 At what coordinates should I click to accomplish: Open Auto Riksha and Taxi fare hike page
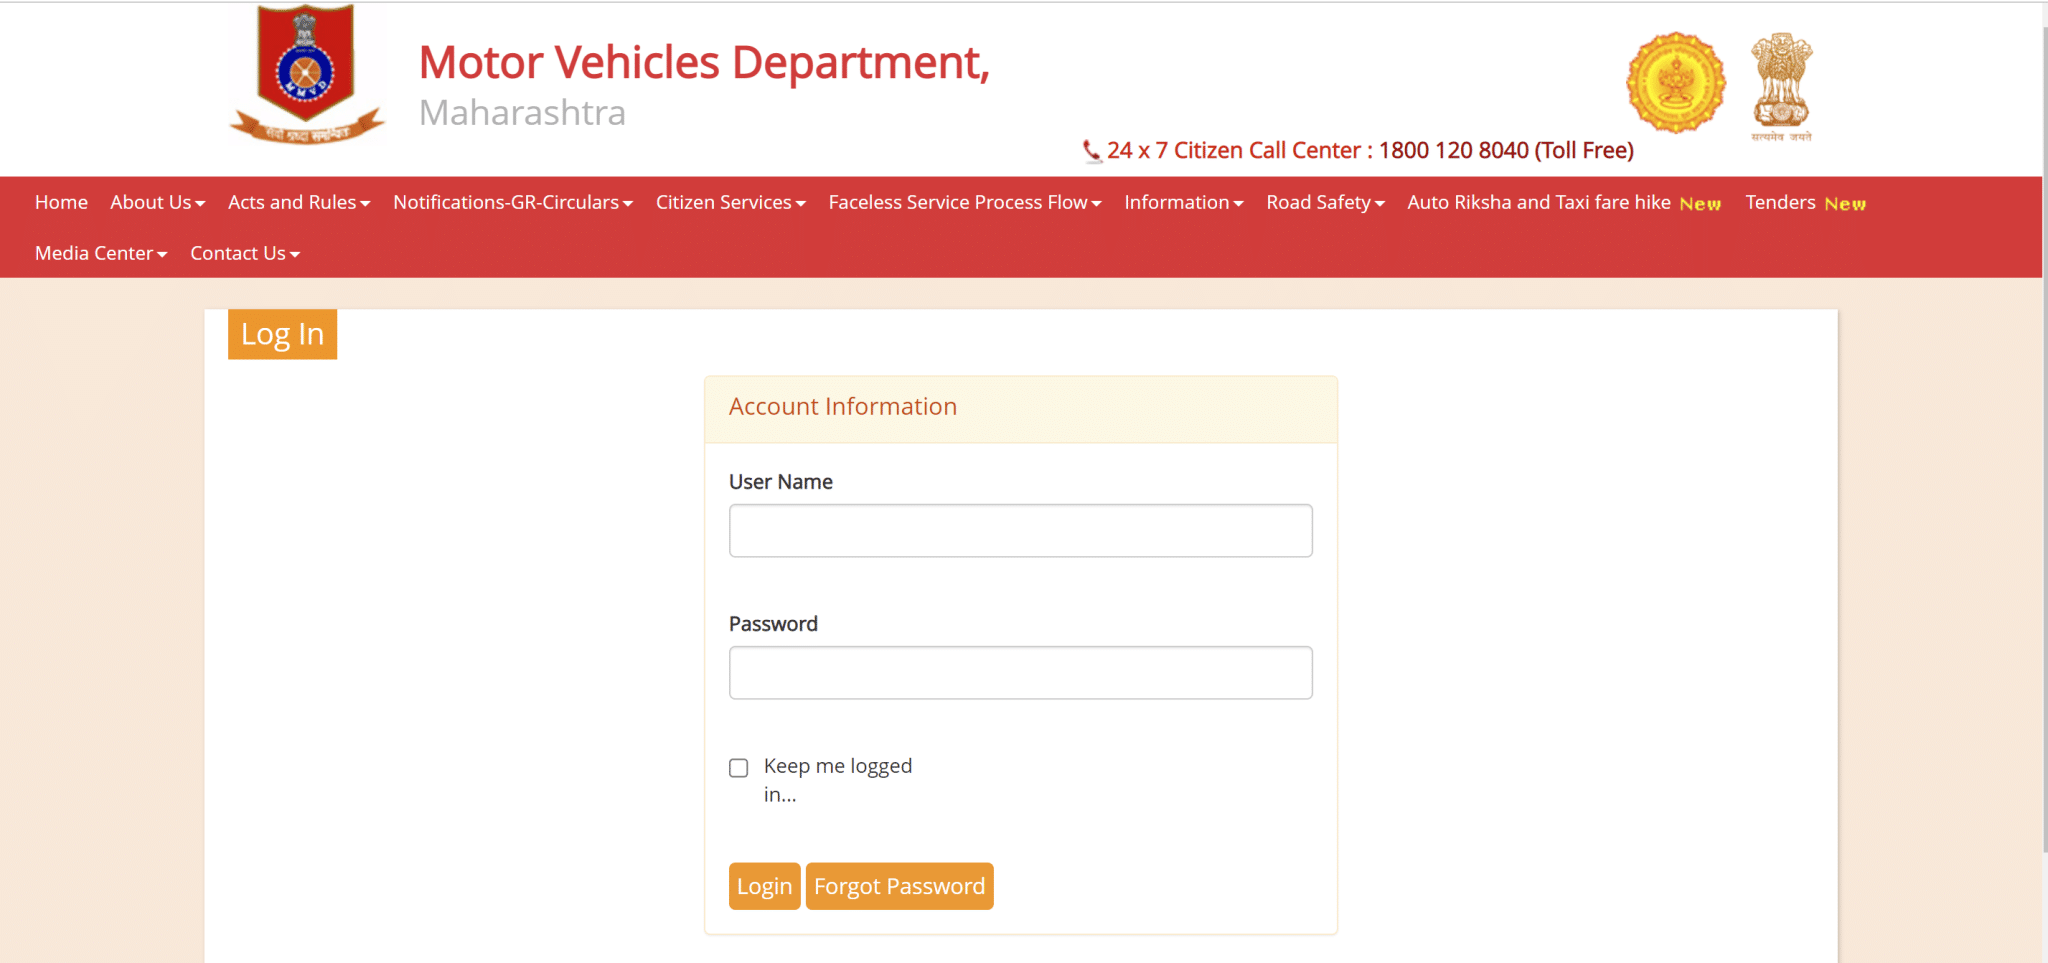coord(1538,202)
